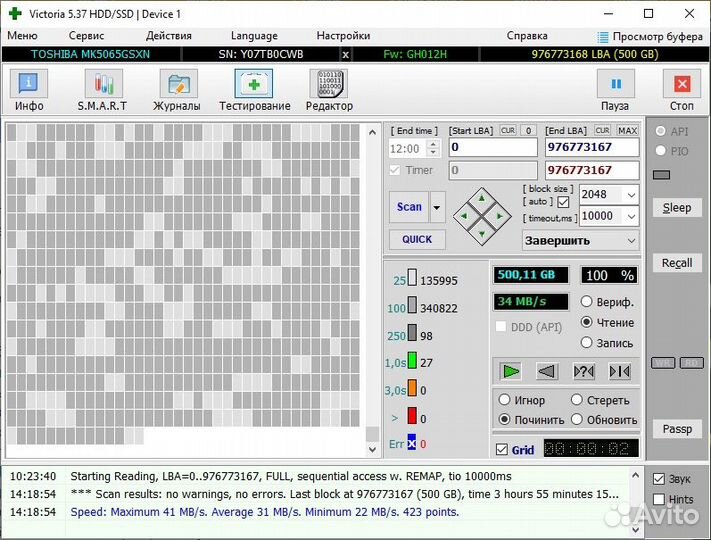Click the QUICK scan button
This screenshot has height=540, width=711.
[x=417, y=239]
